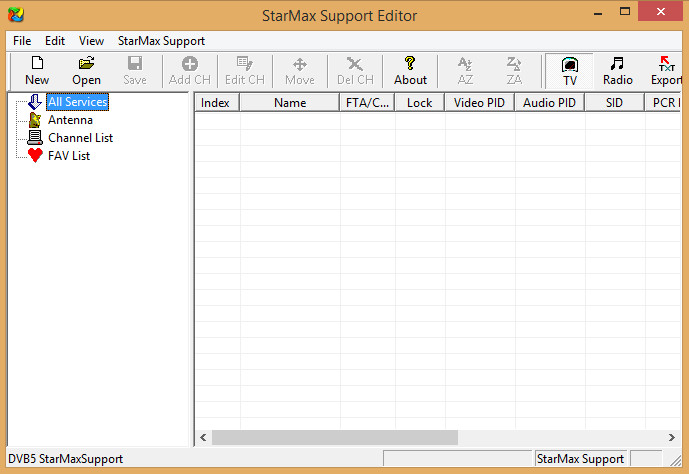Click the Lock column header

pyautogui.click(x=420, y=103)
